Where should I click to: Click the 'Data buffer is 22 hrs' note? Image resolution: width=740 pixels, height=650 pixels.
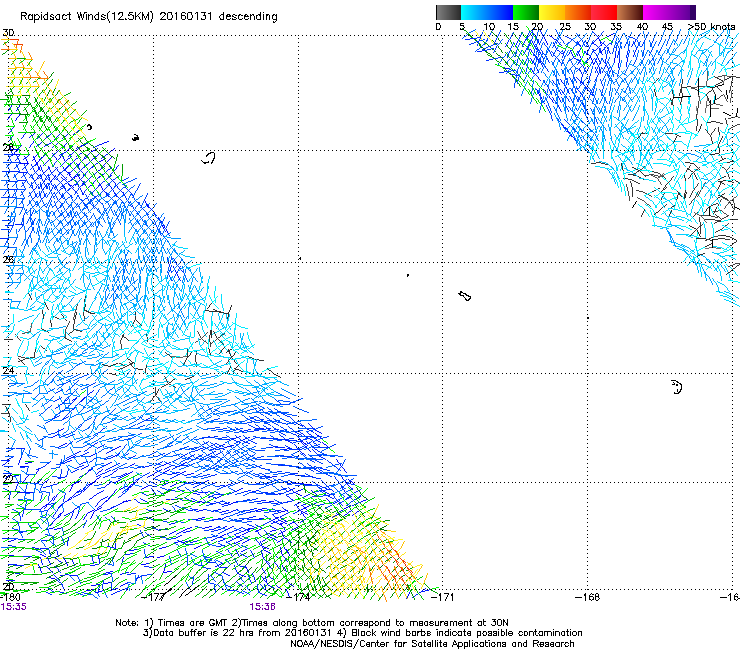[x=362, y=633]
